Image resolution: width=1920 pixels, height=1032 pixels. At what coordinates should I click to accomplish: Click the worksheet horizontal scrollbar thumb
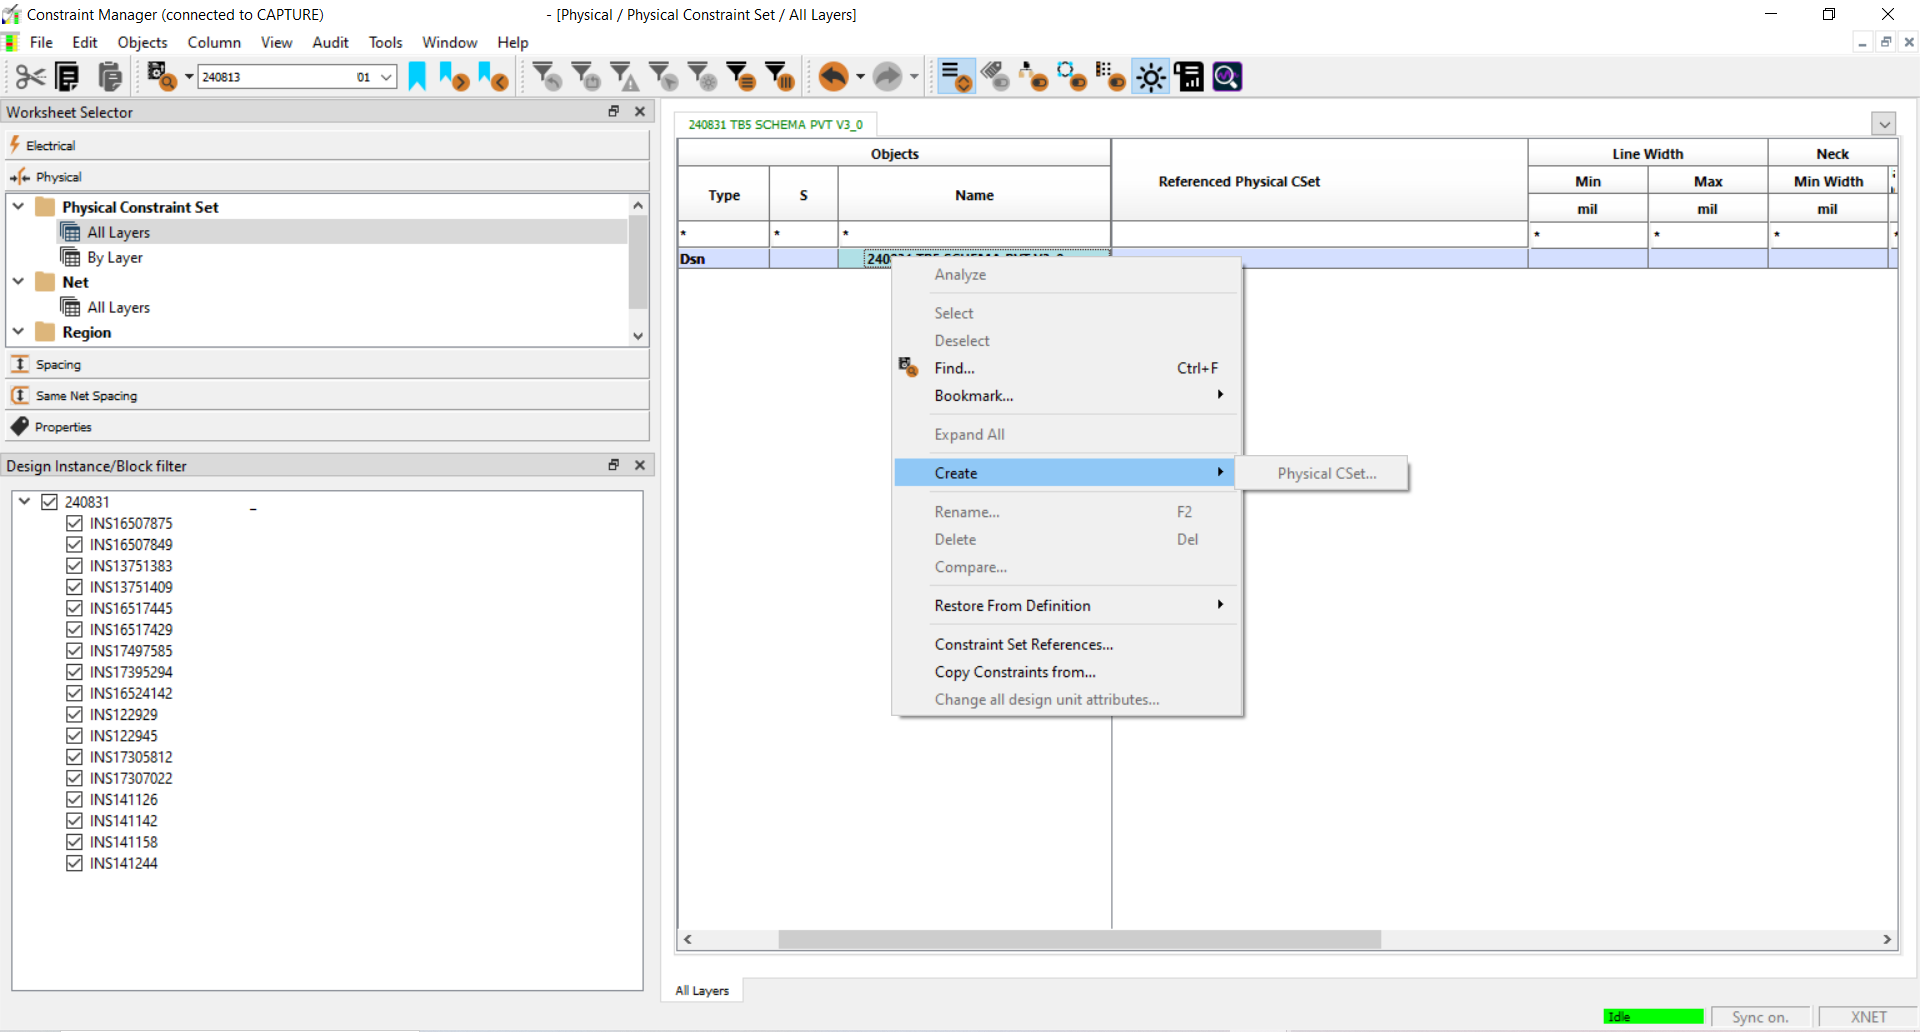1079,939
